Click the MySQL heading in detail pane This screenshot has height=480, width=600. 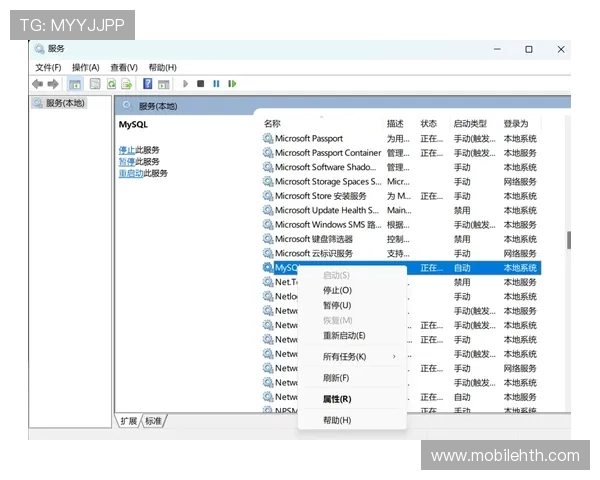(x=133, y=124)
